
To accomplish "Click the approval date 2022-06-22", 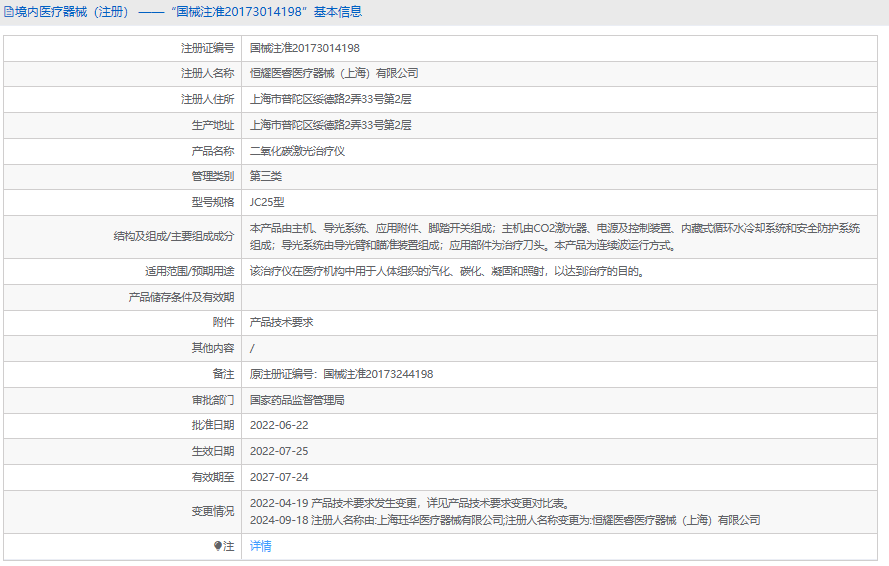I will click(279, 425).
